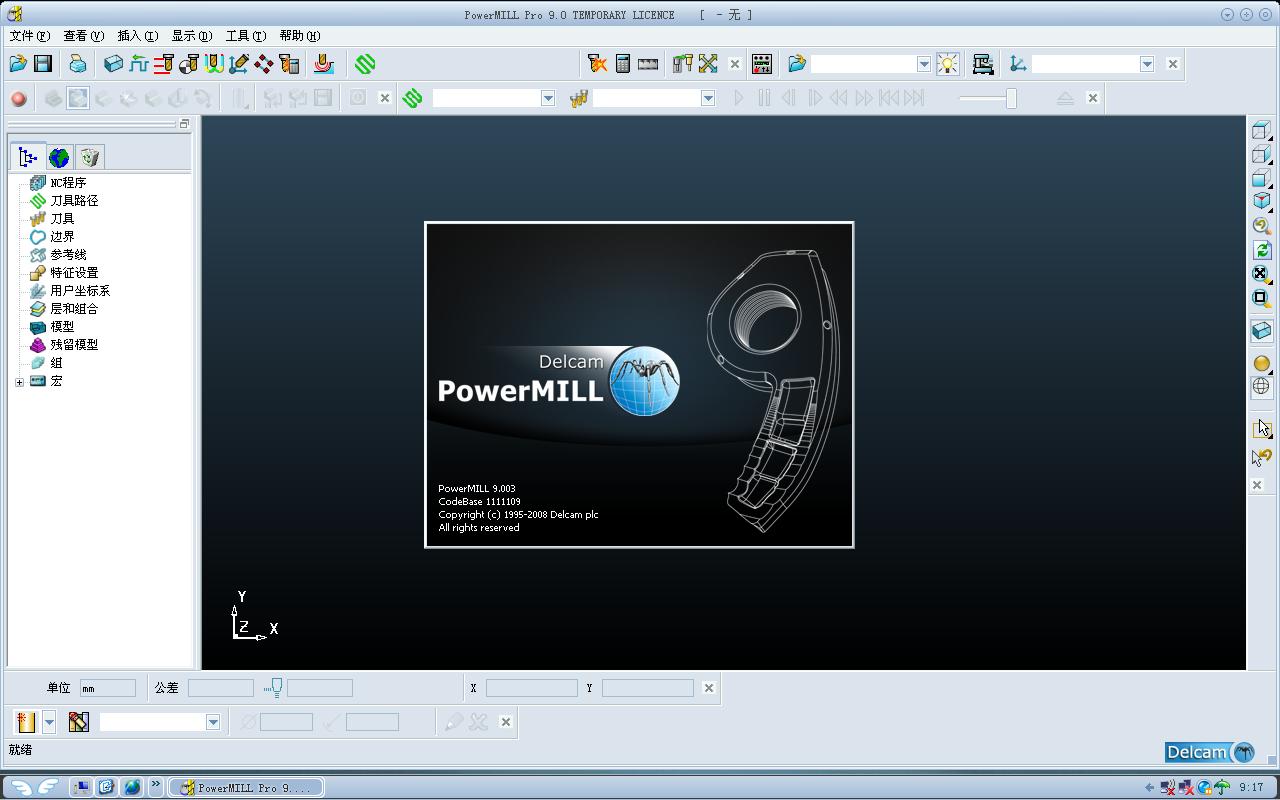This screenshot has width=1280, height=800.
Task: Start simulation with the play button
Action: tap(739, 98)
